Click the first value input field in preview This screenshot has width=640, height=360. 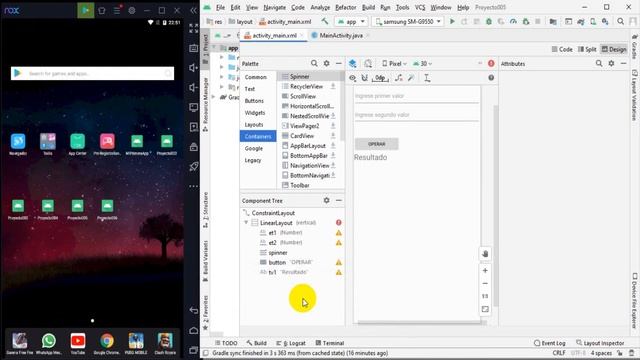[416, 96]
